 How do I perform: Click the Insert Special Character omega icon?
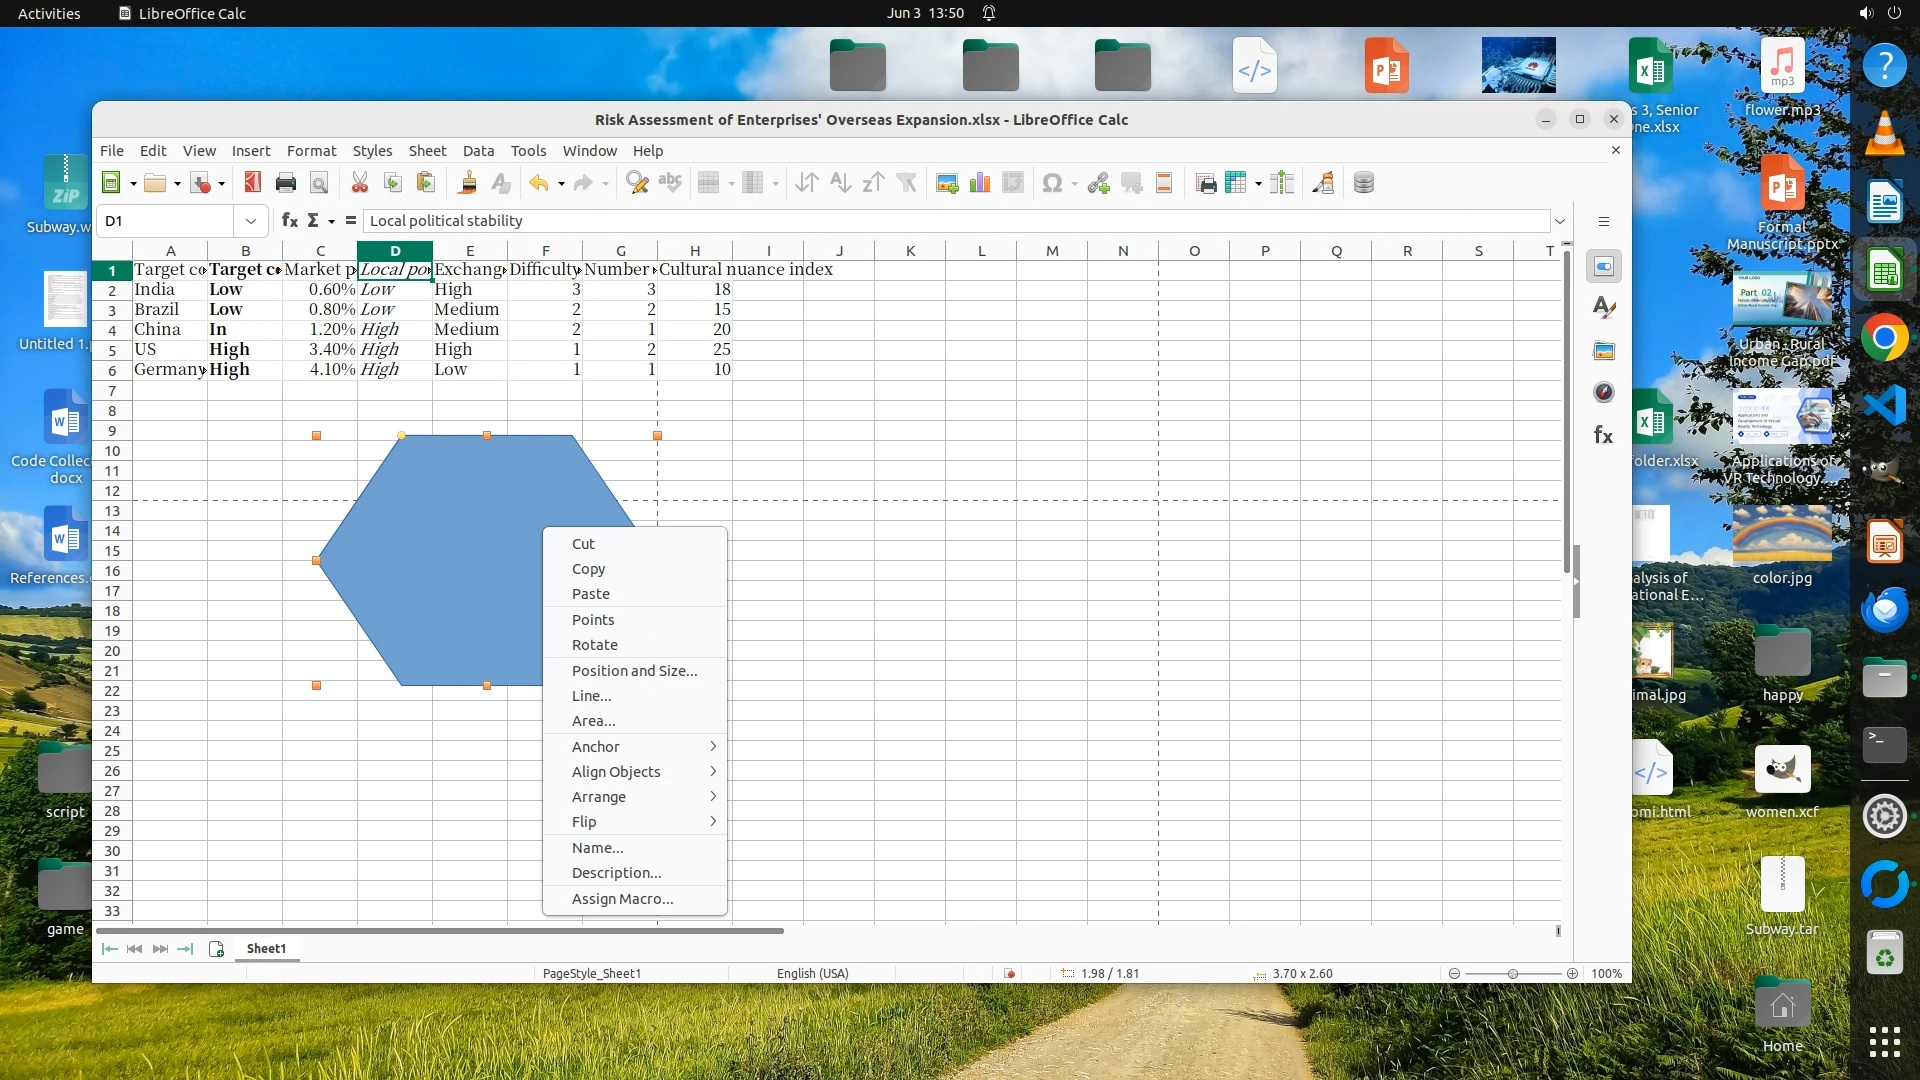(x=1051, y=183)
